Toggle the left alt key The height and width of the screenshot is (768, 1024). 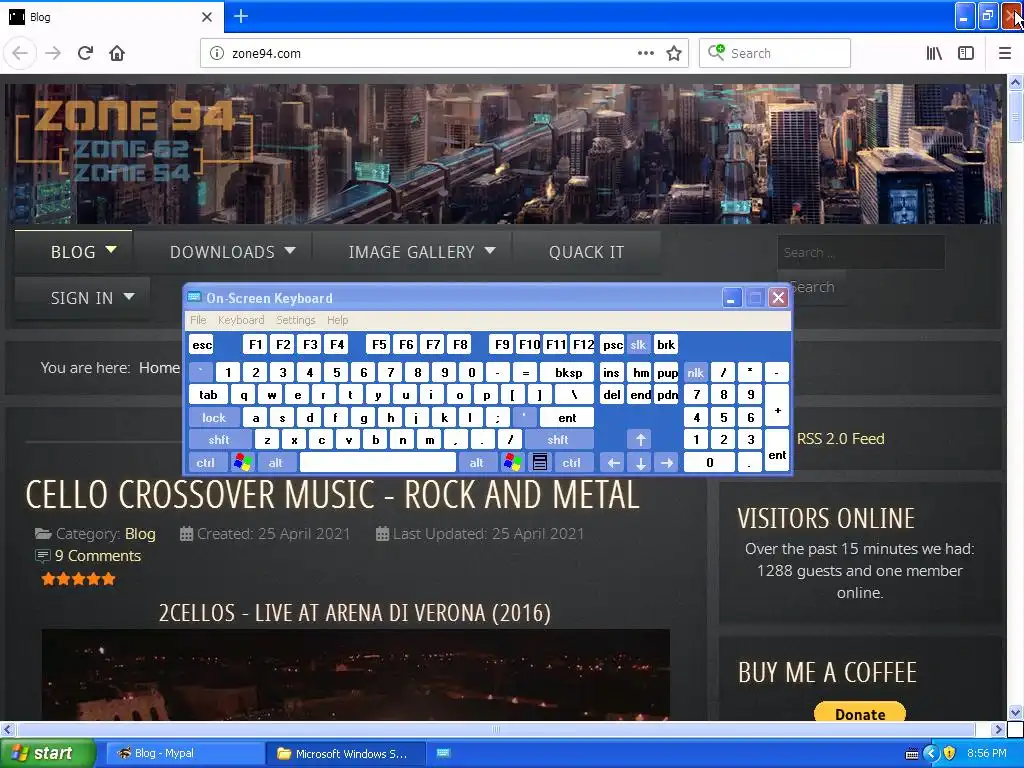pyautogui.click(x=276, y=462)
